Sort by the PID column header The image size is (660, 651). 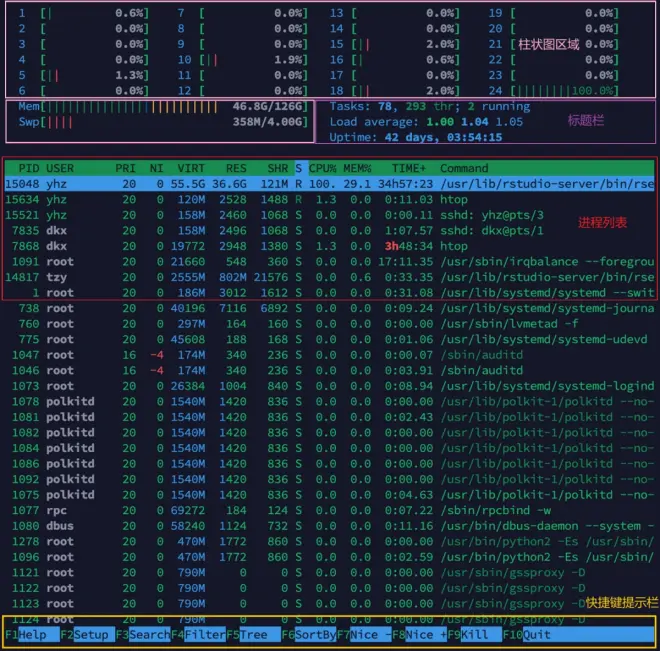[29, 168]
